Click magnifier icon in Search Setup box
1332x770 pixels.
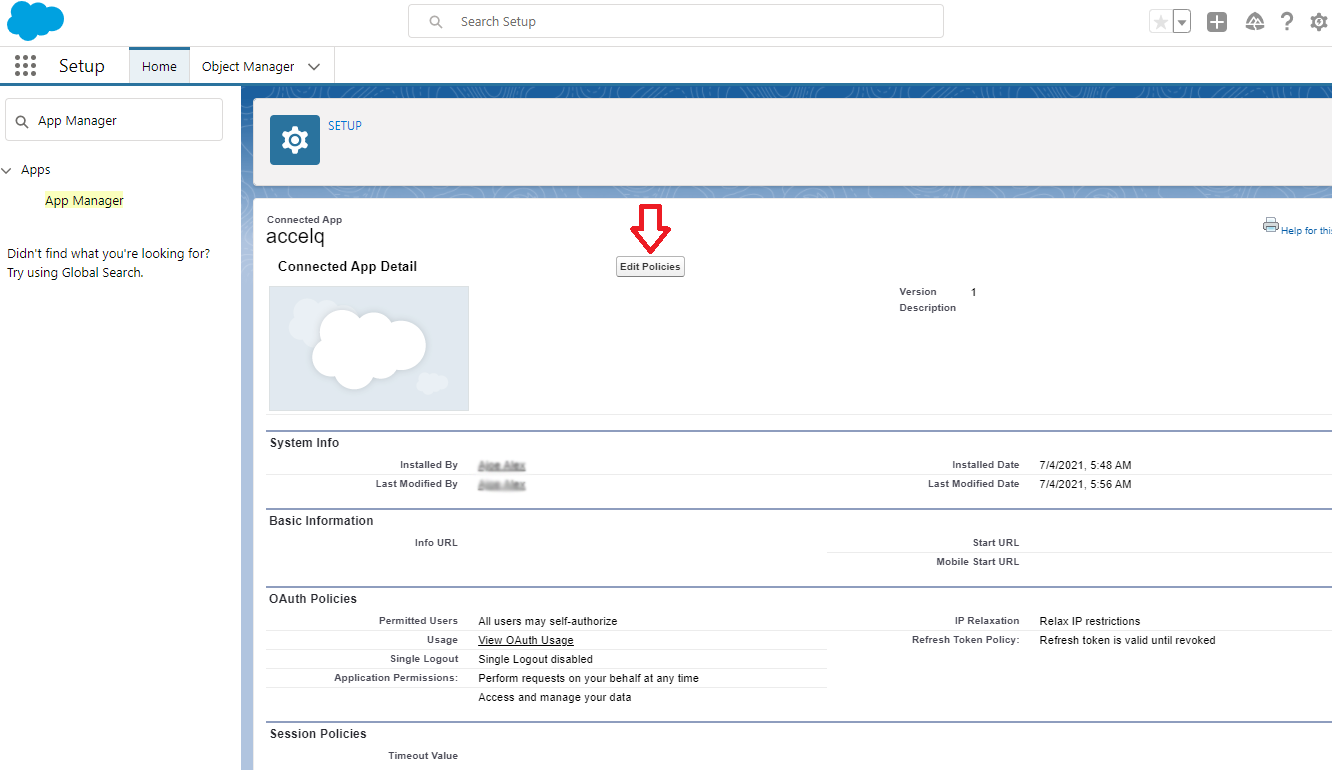click(x=436, y=22)
